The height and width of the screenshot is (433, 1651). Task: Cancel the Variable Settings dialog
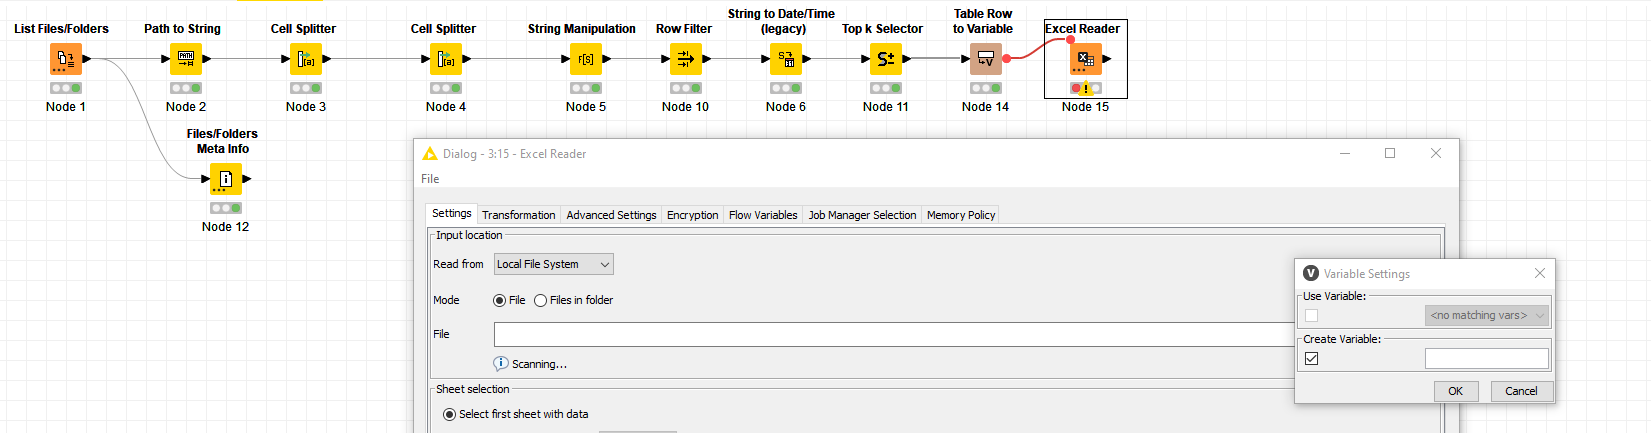click(x=1521, y=391)
